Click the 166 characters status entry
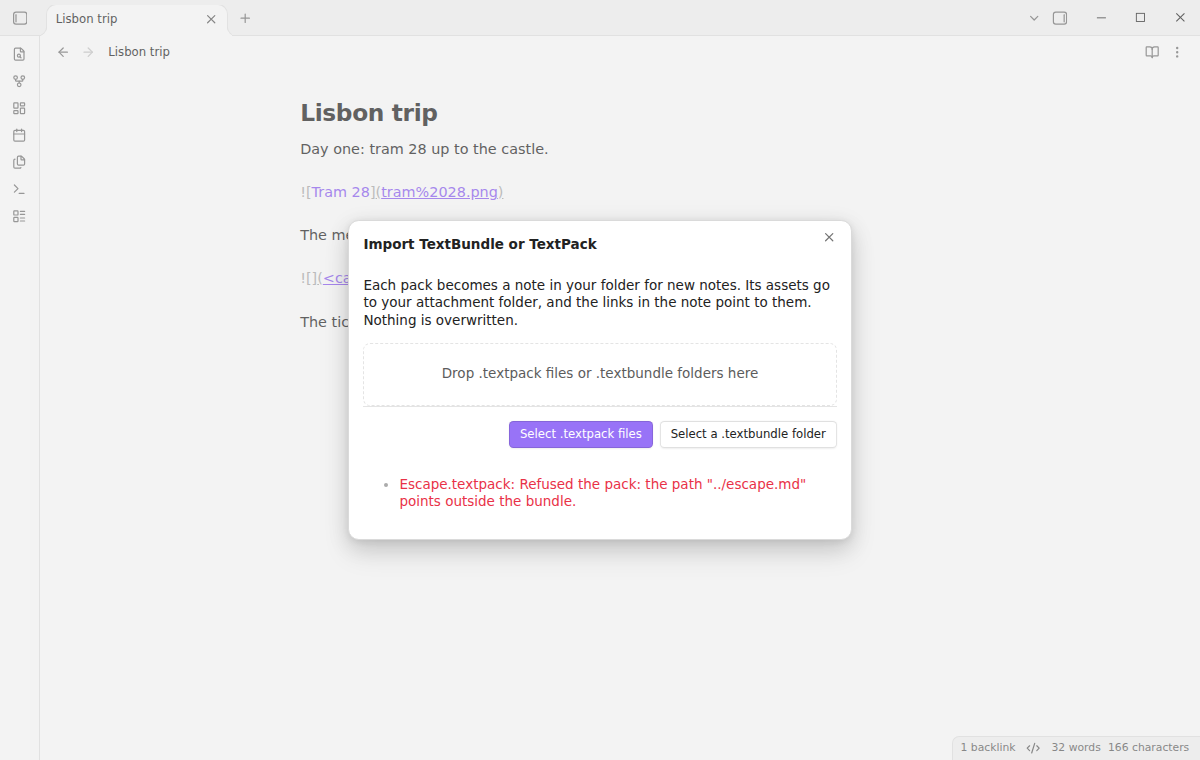This screenshot has height=760, width=1200. pyautogui.click(x=1148, y=748)
